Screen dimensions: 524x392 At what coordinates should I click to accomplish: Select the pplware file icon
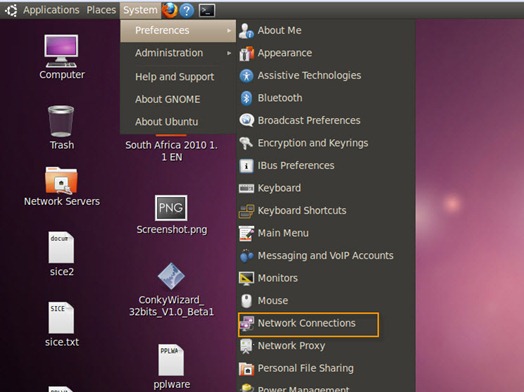click(x=171, y=360)
